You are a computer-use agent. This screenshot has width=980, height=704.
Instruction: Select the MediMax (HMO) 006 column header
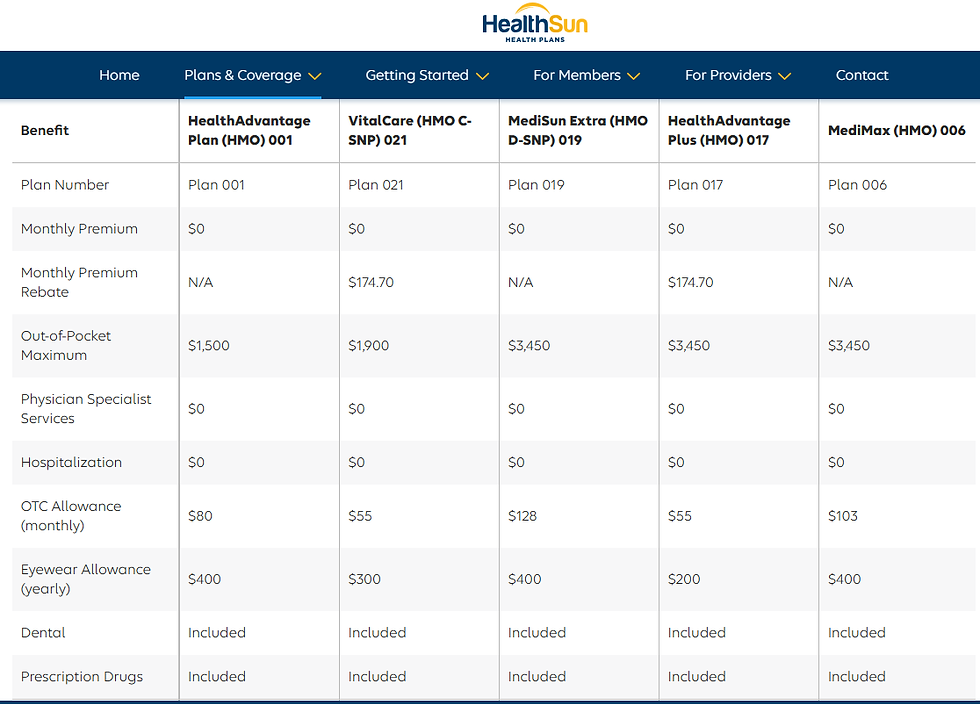click(896, 130)
